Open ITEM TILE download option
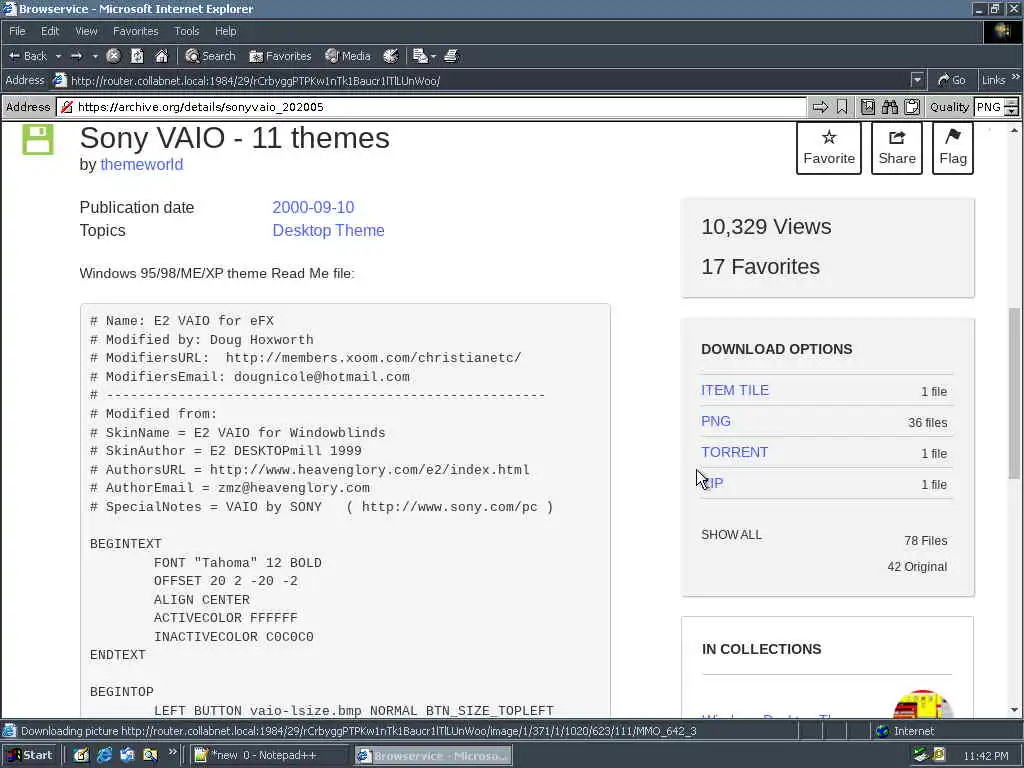This screenshot has width=1024, height=768. tap(735, 391)
